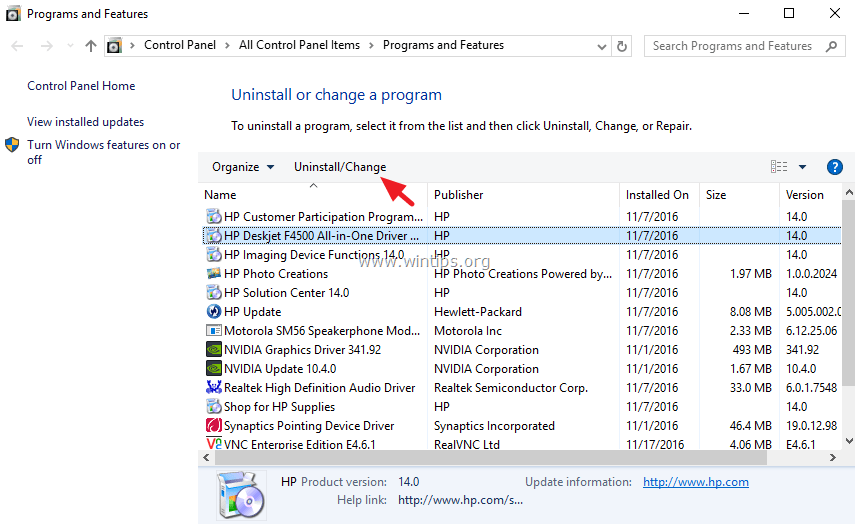Select HP Customer Participation Program icon
Viewport: 855px width, 524px height.
(x=214, y=216)
